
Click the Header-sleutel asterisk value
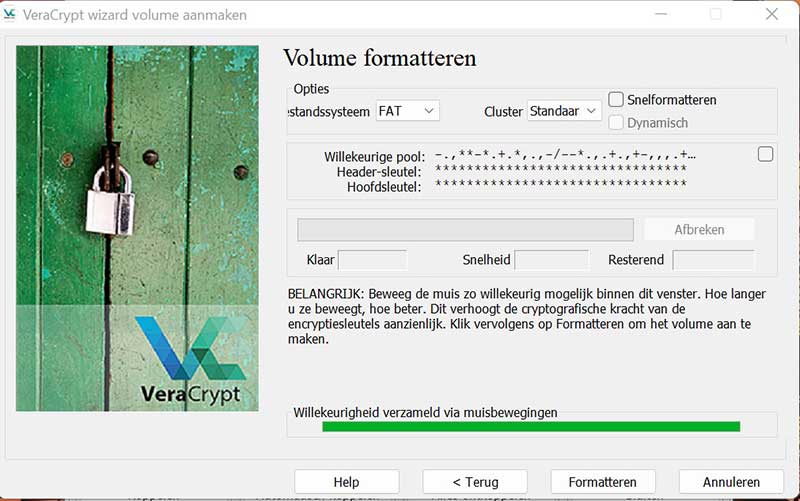coord(561,169)
